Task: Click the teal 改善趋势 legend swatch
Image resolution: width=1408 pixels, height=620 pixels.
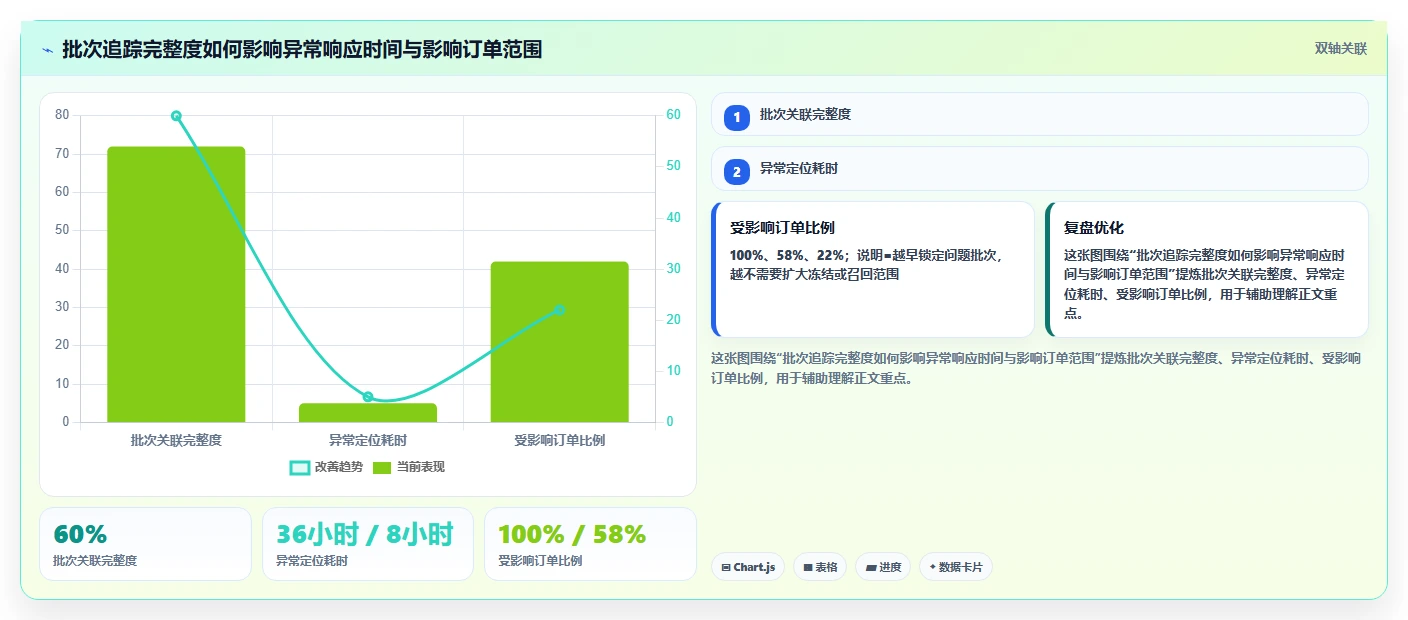Action: click(x=299, y=467)
